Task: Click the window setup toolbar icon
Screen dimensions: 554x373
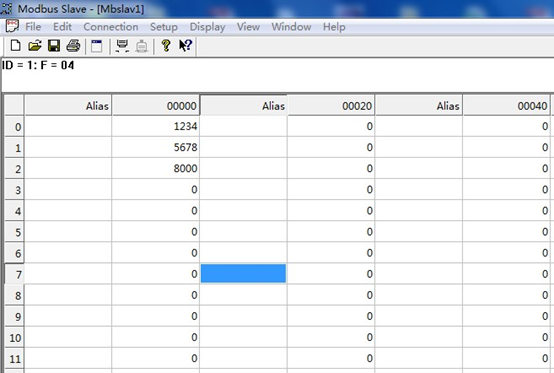Action: (x=96, y=46)
